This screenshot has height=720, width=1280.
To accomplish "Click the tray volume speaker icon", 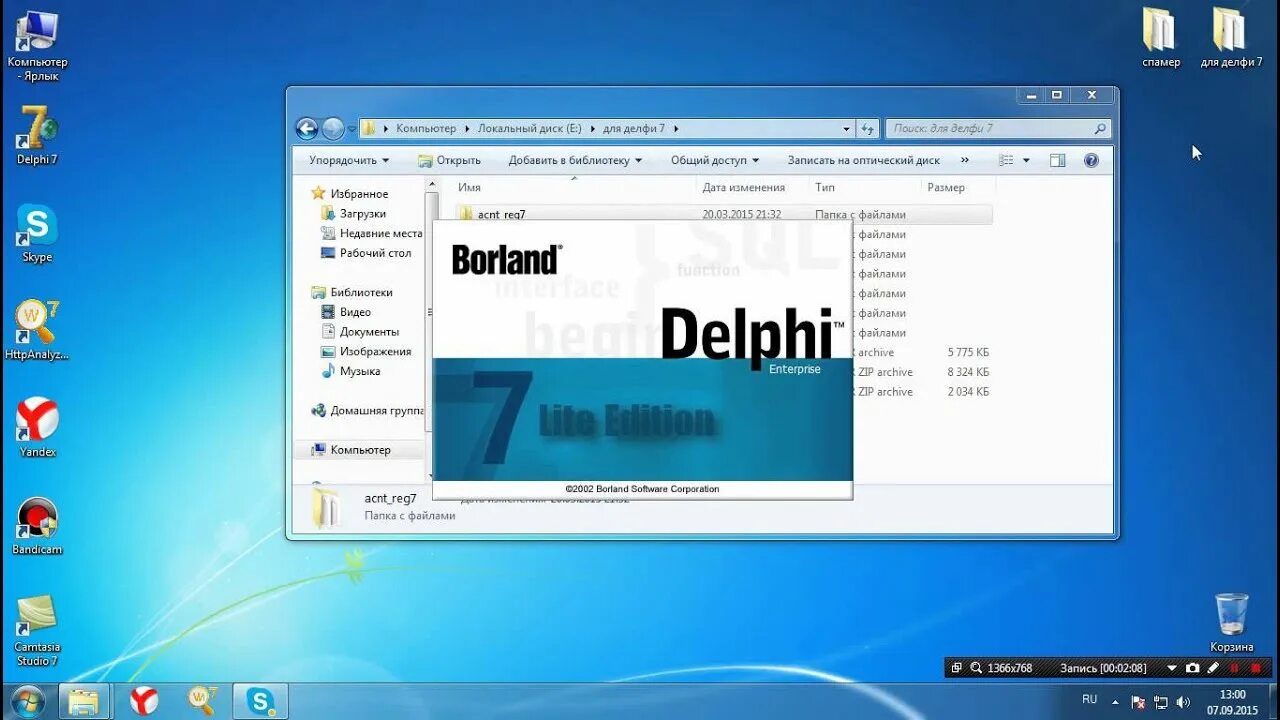I will click(1183, 702).
